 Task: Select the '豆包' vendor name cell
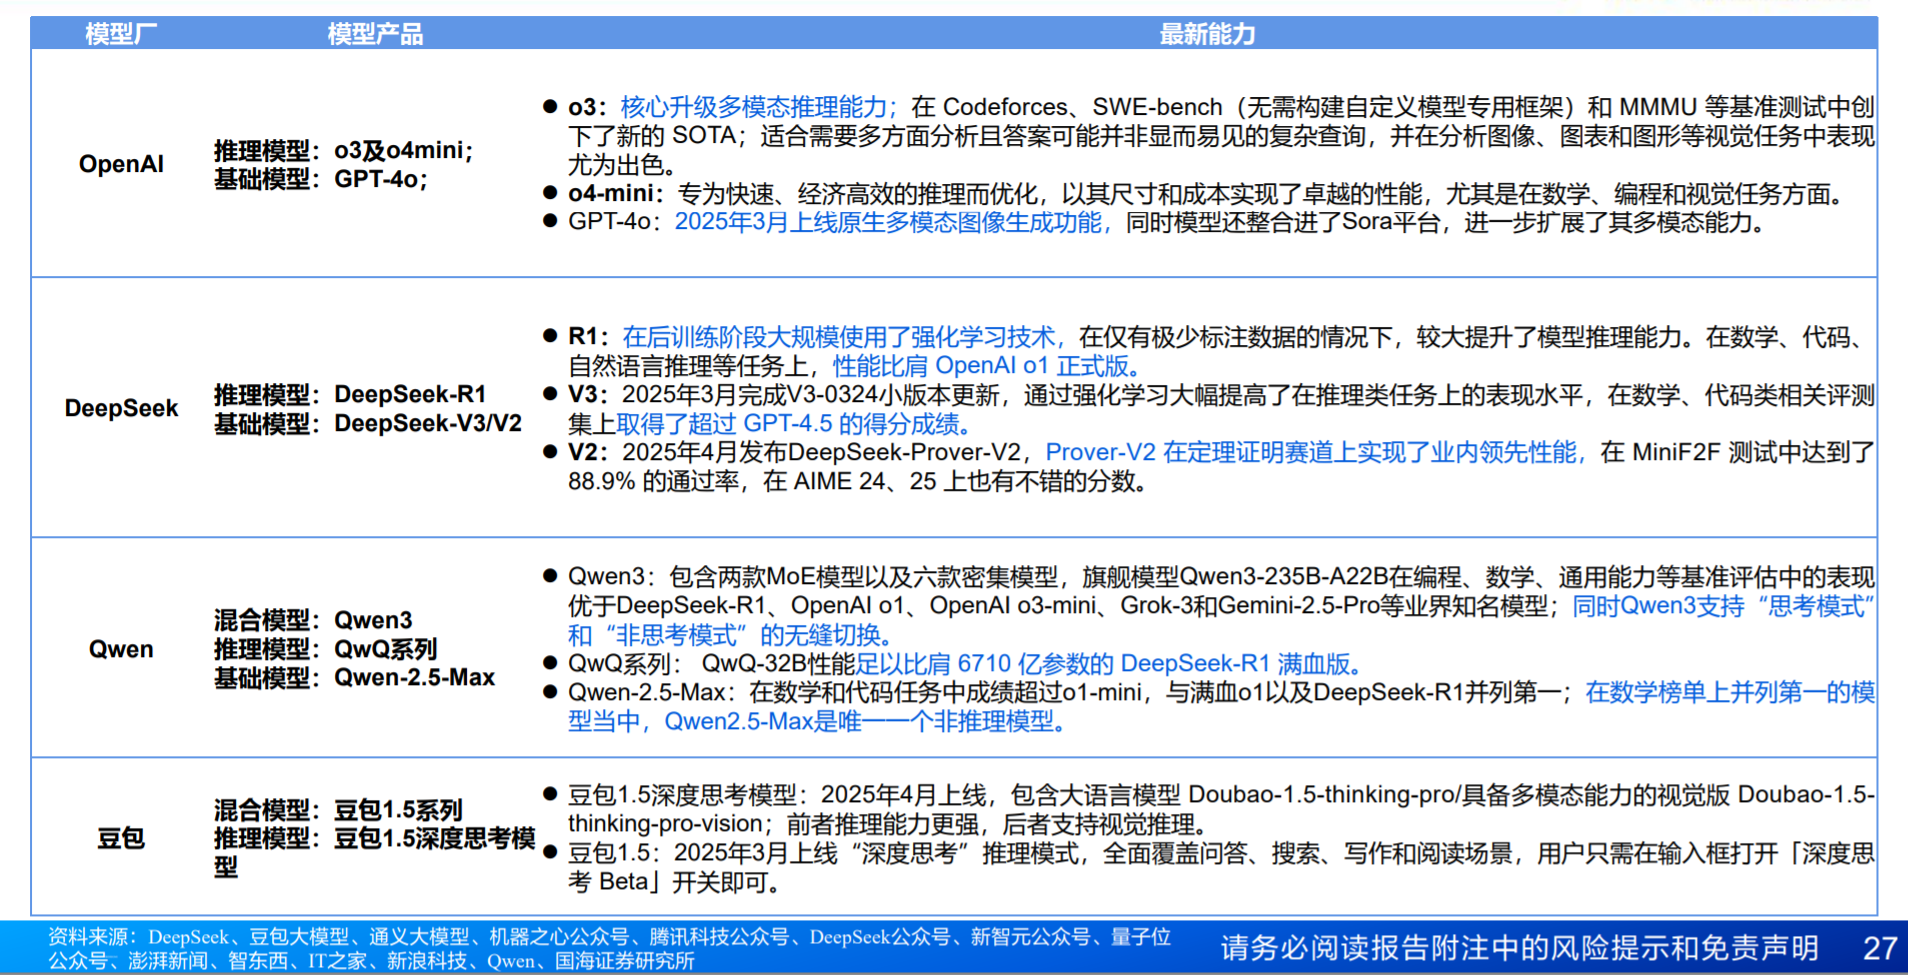[x=121, y=838]
